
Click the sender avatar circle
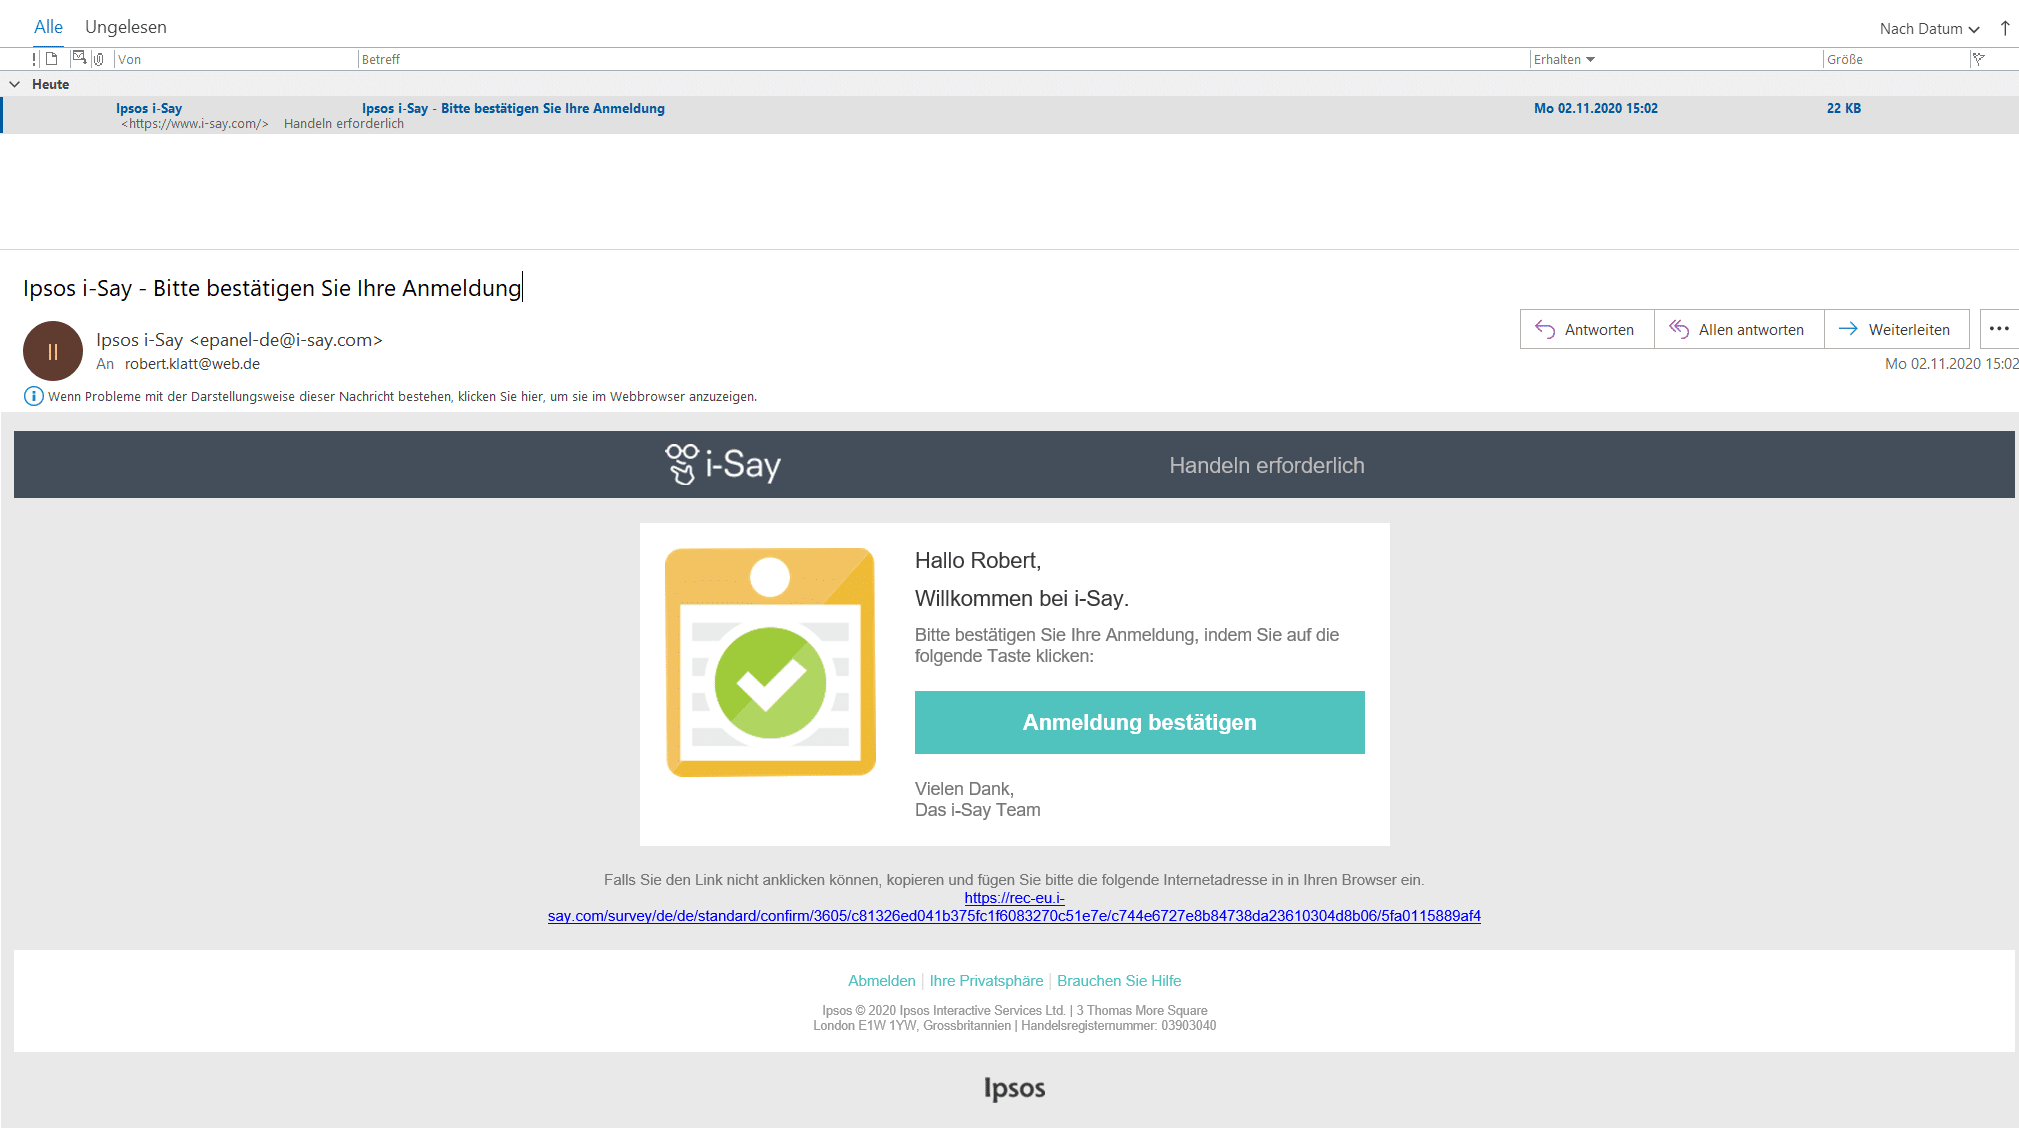(52, 351)
